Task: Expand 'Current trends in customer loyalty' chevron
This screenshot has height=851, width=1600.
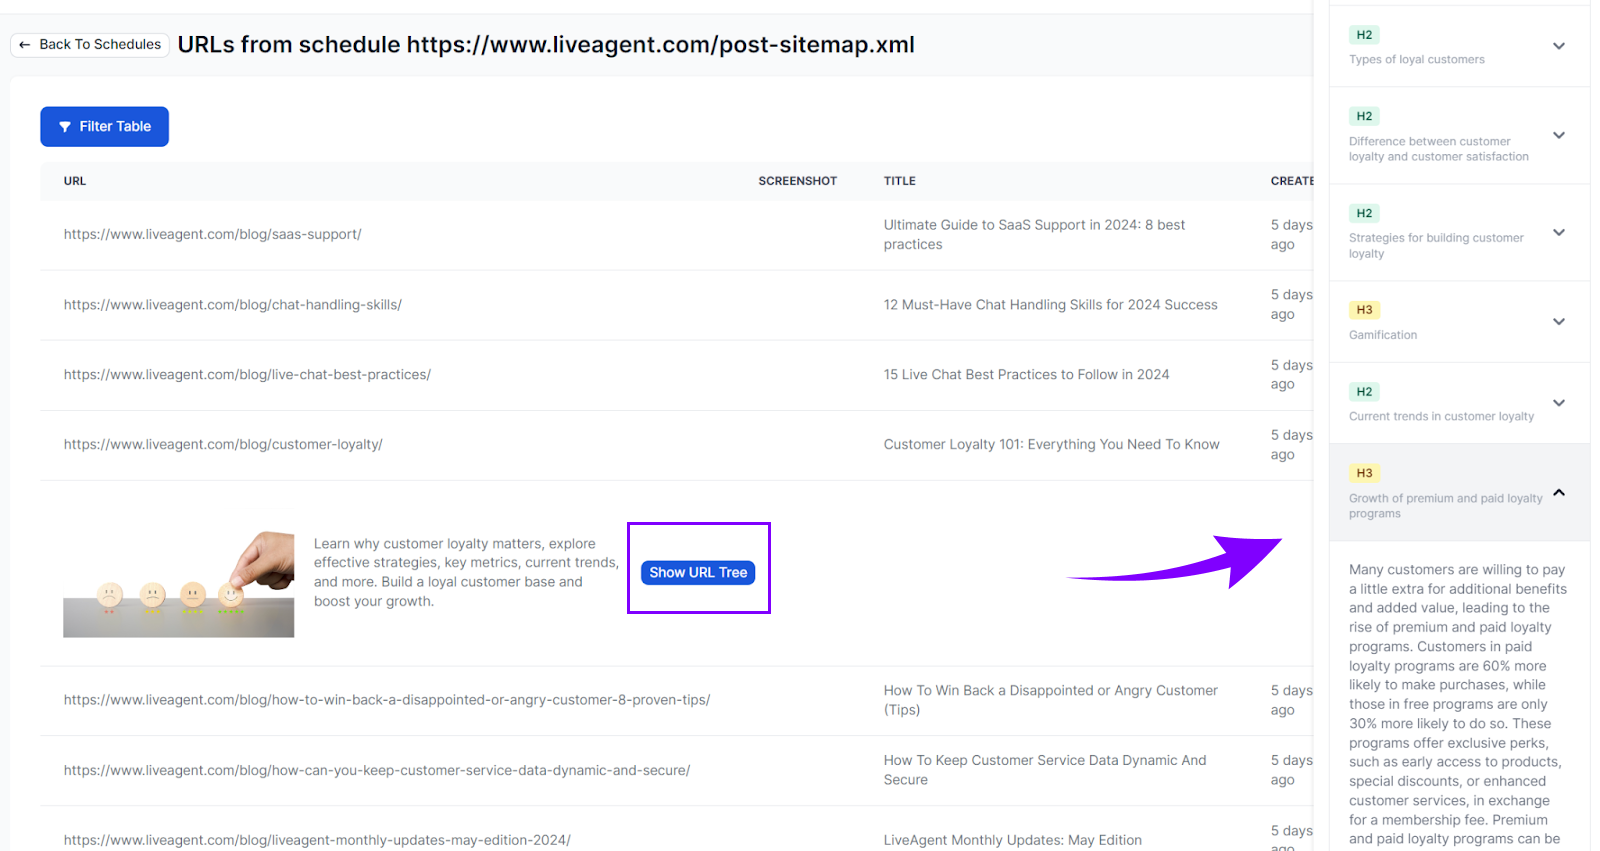Action: [1559, 403]
